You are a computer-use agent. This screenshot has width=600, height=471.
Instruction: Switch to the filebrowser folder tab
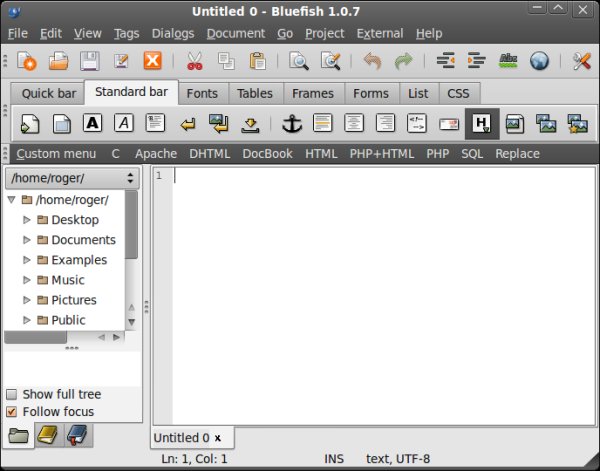click(18, 435)
